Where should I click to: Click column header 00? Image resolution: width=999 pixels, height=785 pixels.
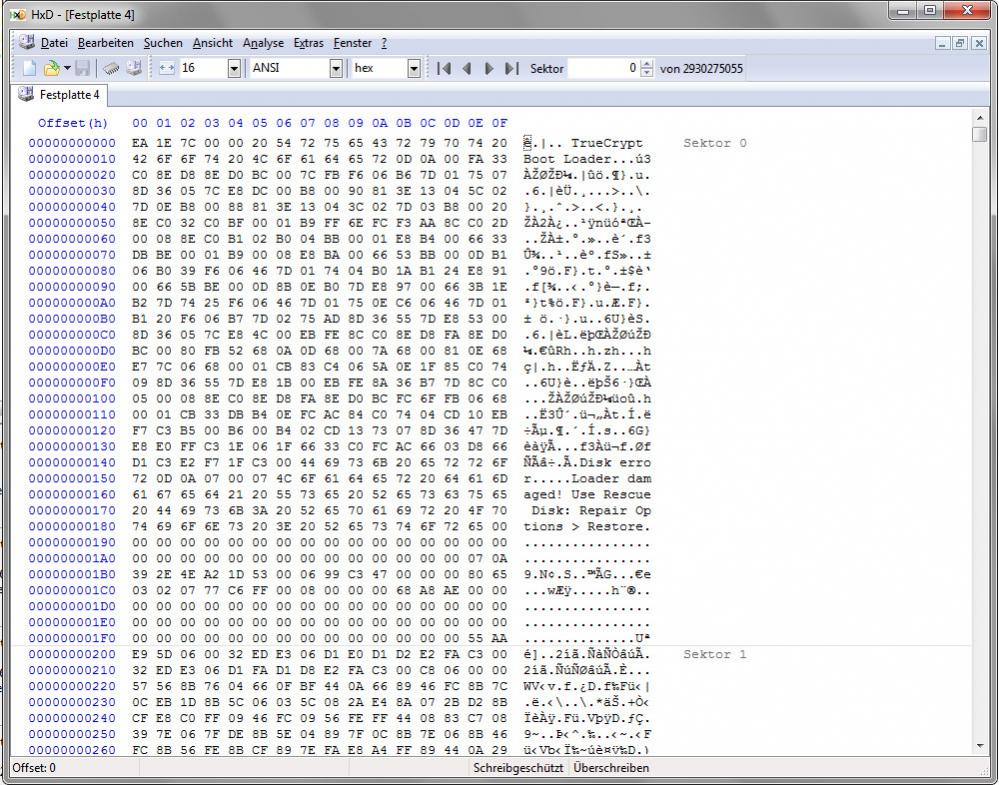[140, 123]
